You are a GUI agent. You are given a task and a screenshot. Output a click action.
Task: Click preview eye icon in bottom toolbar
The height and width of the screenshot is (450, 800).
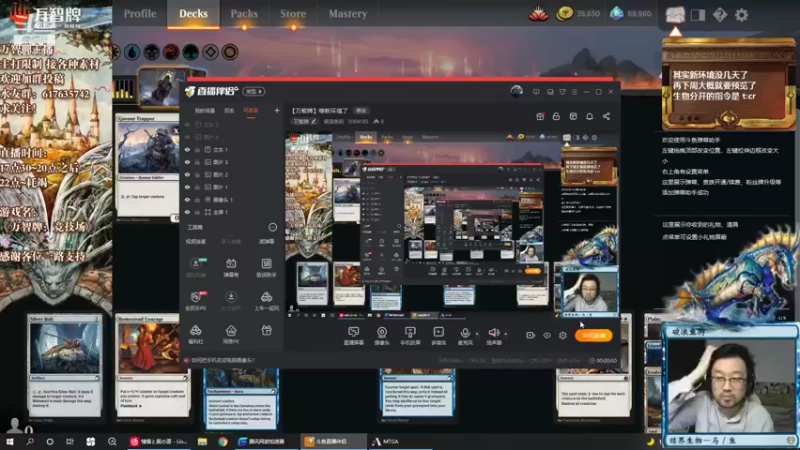547,335
